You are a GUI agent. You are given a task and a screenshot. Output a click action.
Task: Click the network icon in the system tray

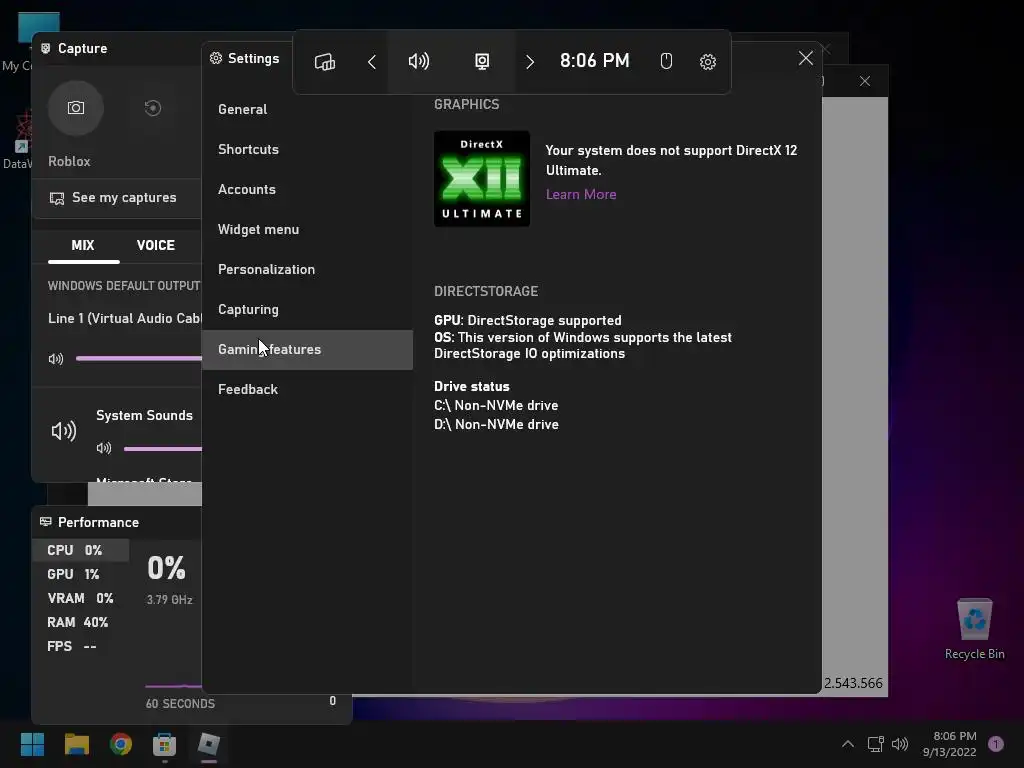click(x=875, y=744)
